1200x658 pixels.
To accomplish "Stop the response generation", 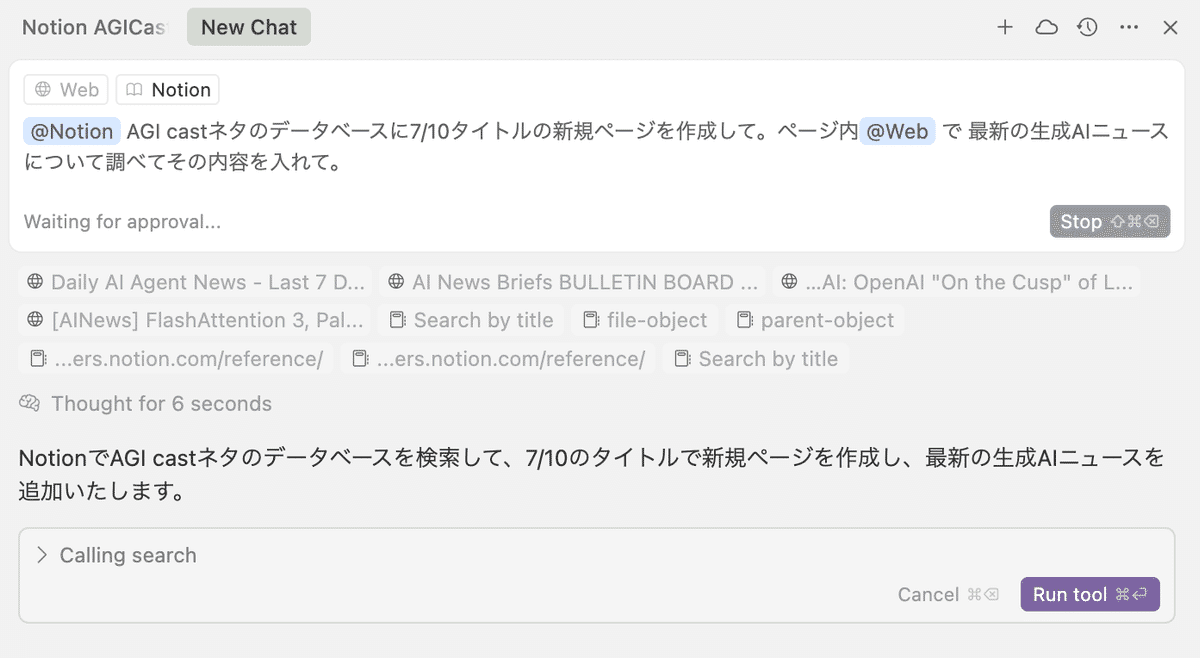I will click(x=1109, y=222).
